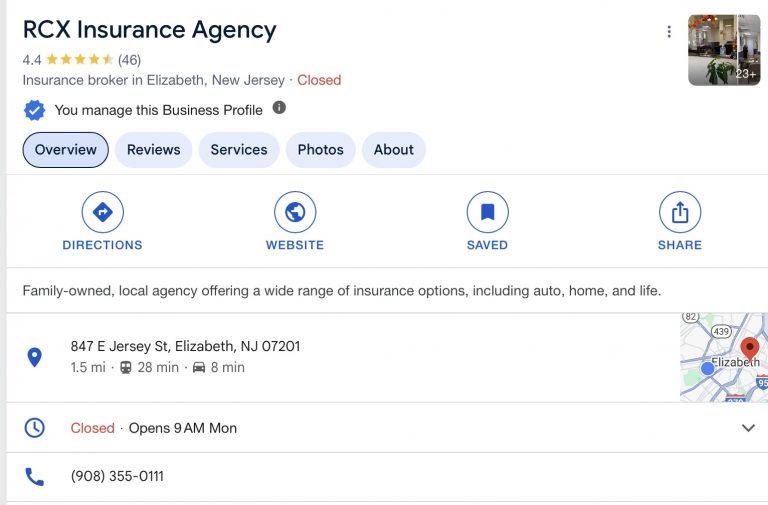Switch to the Reviews tab
This screenshot has height=505, width=768.
point(153,150)
